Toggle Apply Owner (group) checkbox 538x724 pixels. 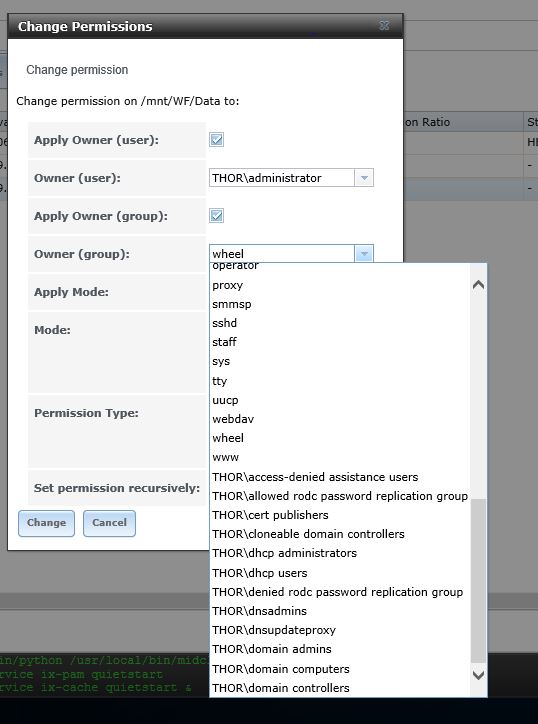(x=217, y=216)
